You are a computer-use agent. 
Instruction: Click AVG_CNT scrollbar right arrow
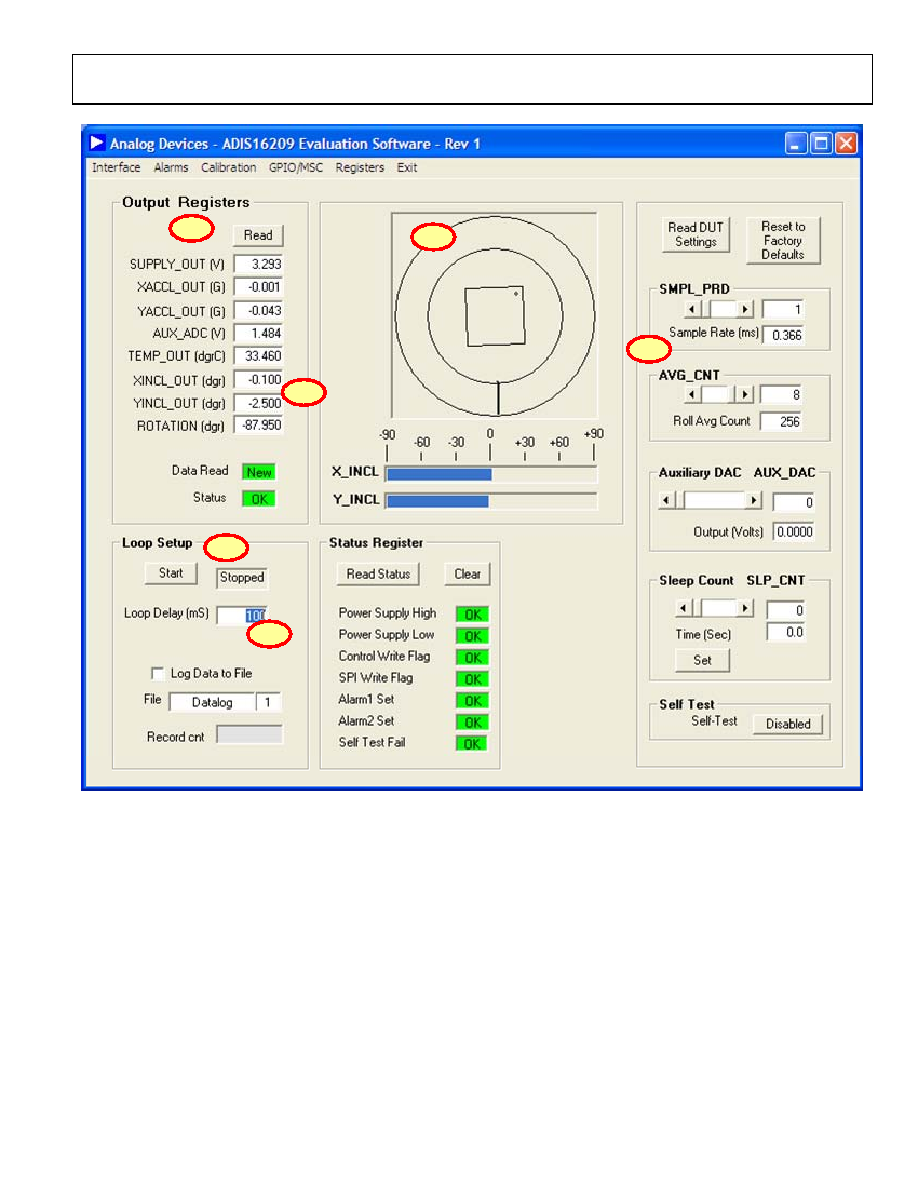(x=745, y=395)
